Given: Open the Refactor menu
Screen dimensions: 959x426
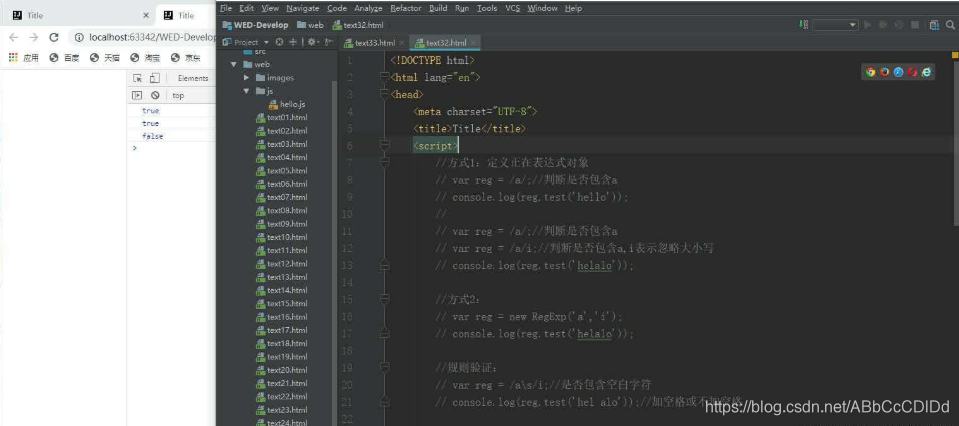Looking at the screenshot, I should pyautogui.click(x=406, y=8).
